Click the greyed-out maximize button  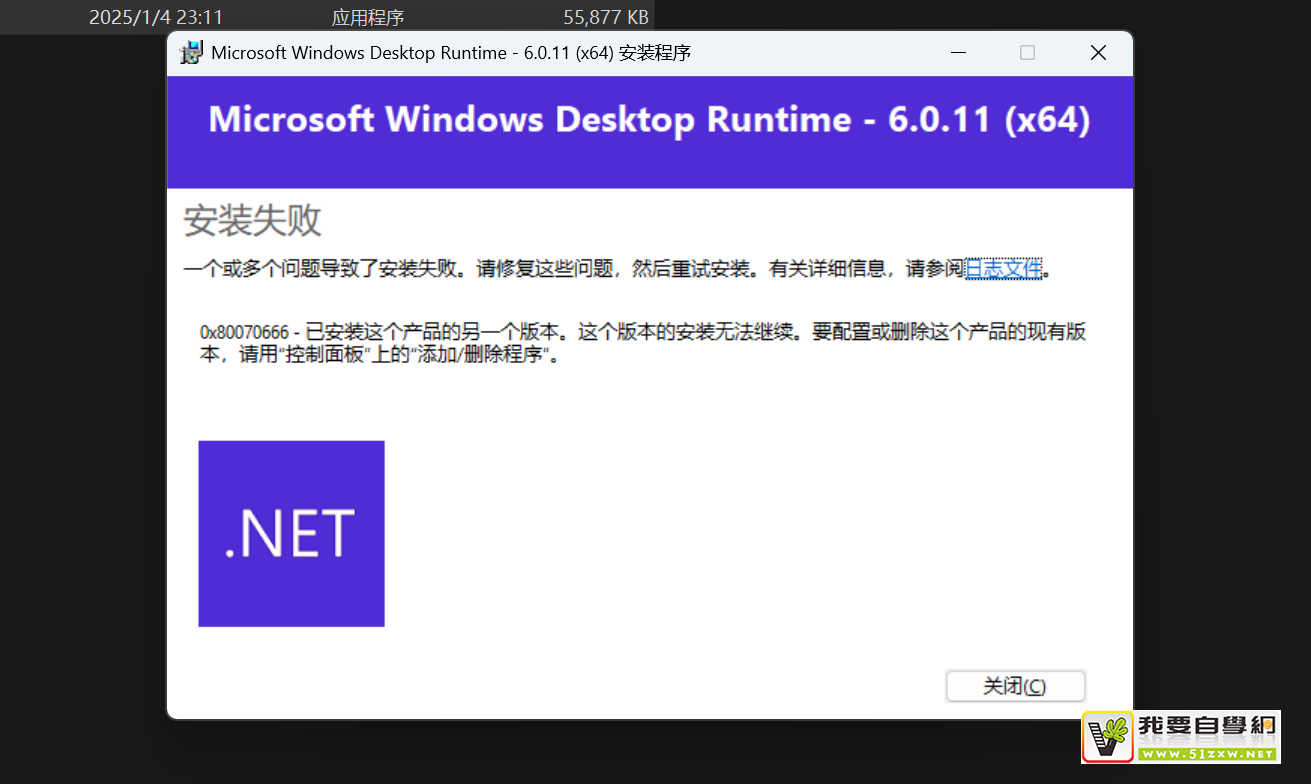point(1027,53)
